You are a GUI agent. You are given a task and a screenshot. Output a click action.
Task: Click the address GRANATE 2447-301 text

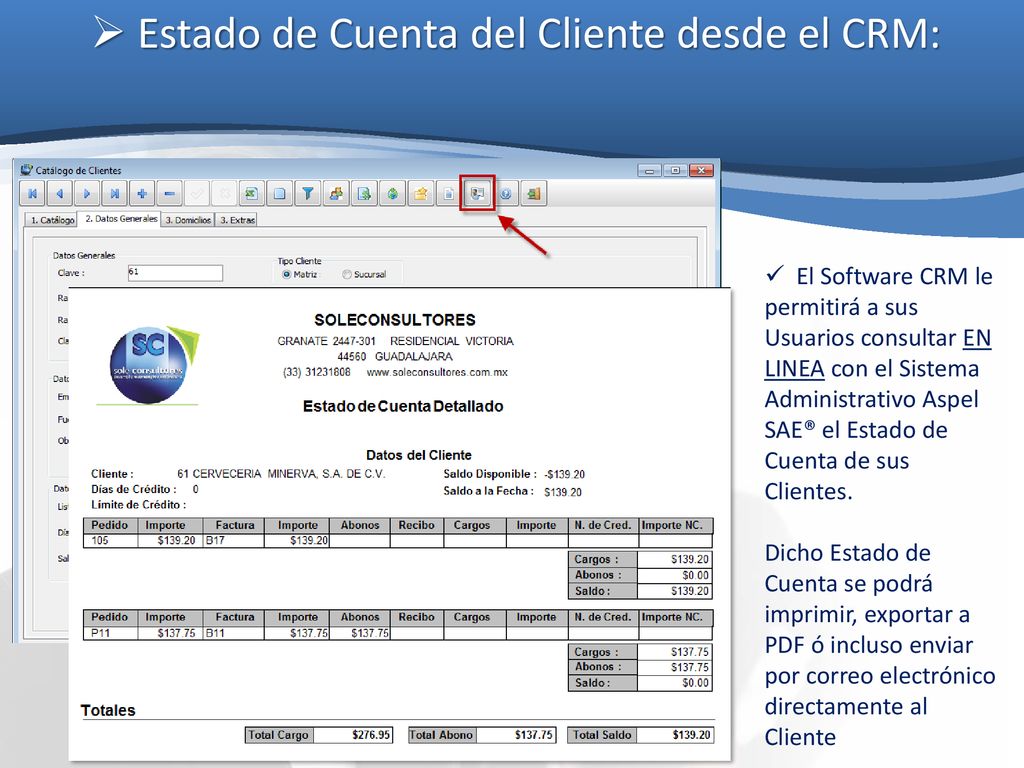pyautogui.click(x=327, y=341)
